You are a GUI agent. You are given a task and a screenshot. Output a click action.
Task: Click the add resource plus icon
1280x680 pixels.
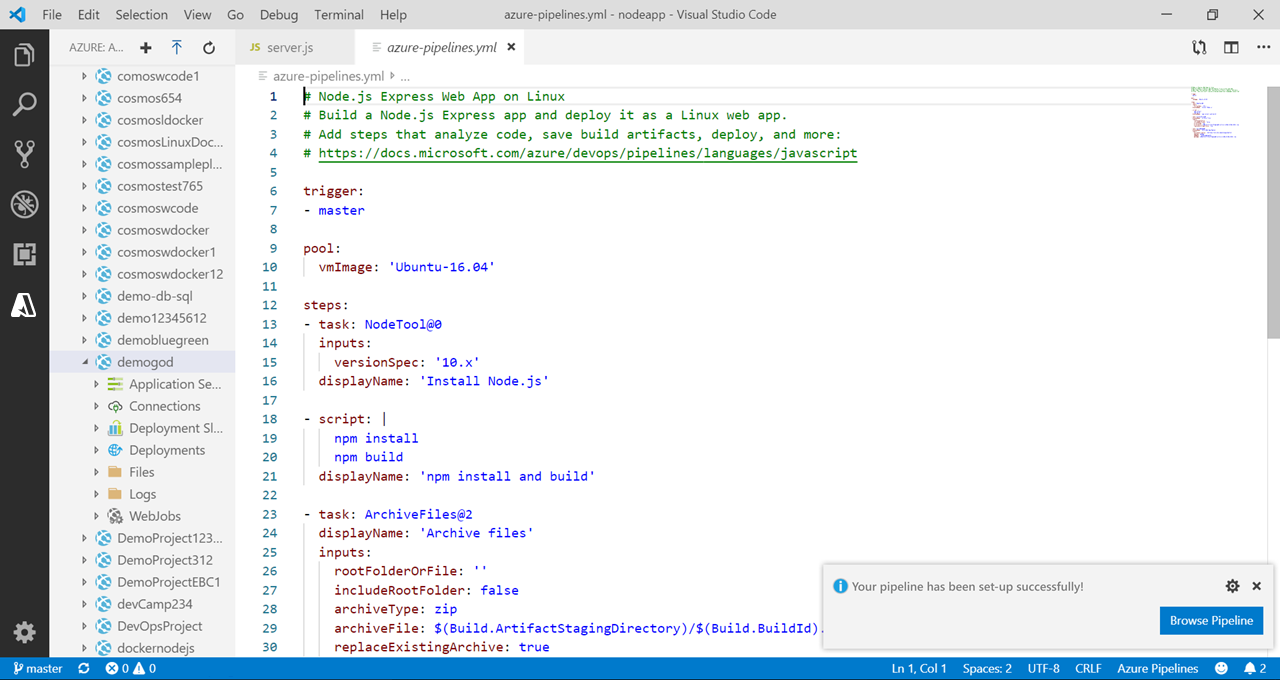[x=144, y=47]
